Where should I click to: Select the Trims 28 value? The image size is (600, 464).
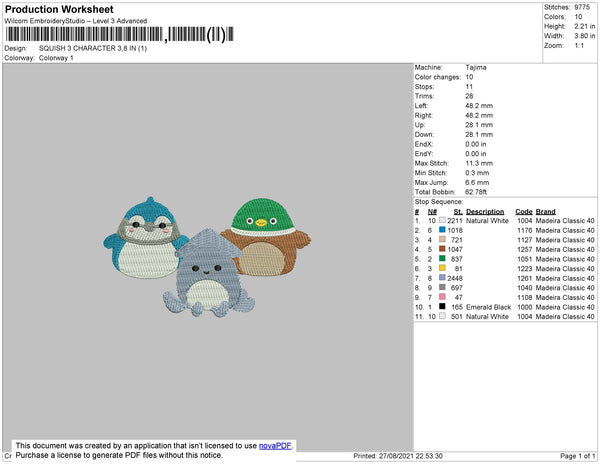click(x=469, y=96)
